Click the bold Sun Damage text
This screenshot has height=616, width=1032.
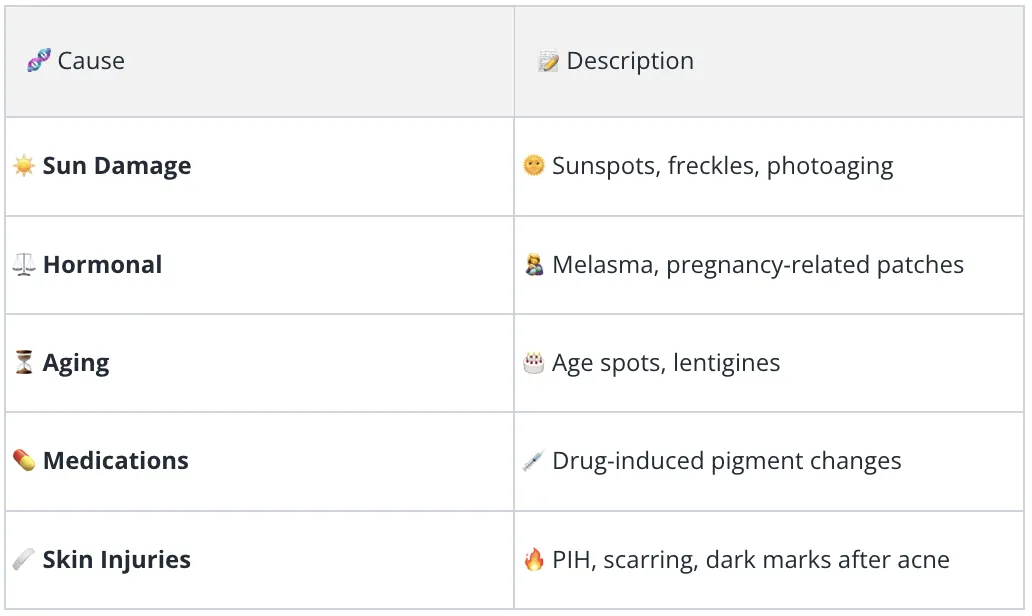tap(117, 166)
